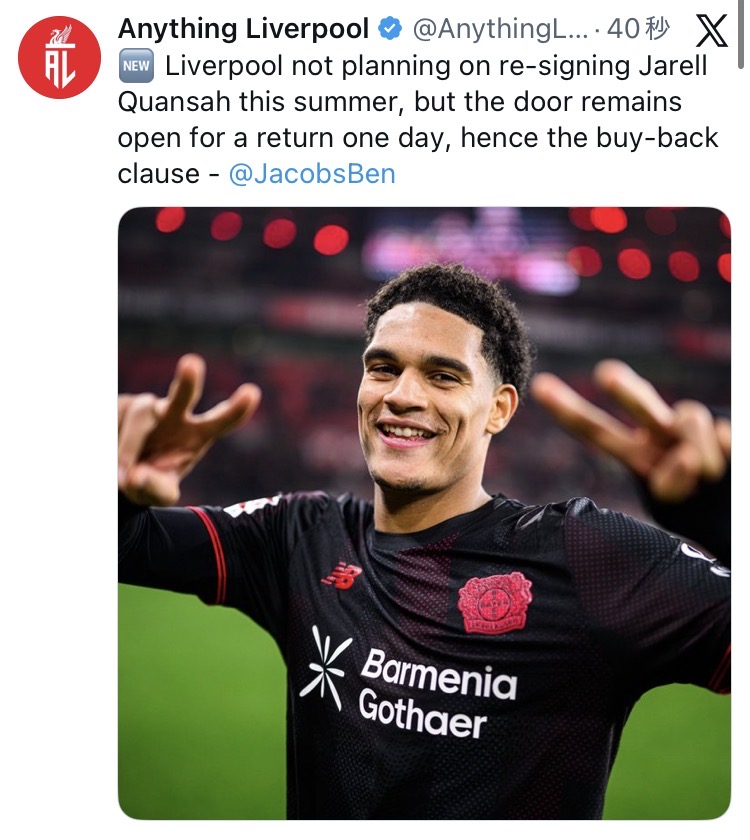Click the New Balance logo on shirt
The width and height of the screenshot is (750, 840).
342,577
